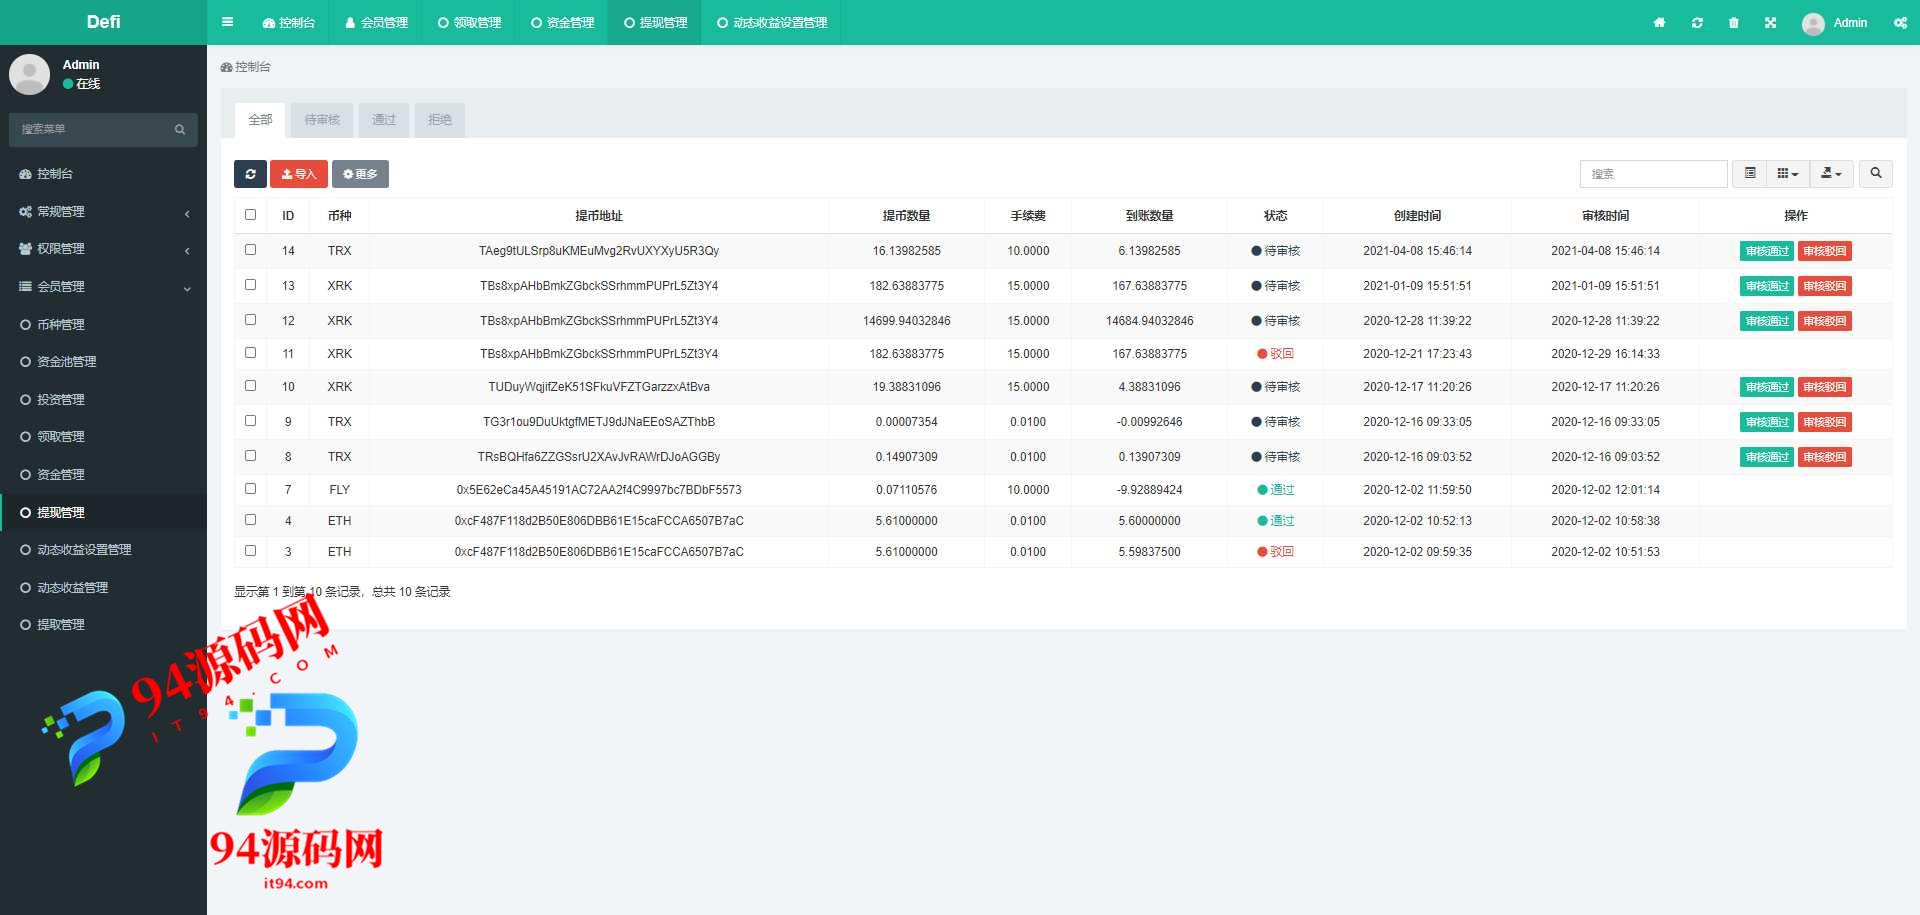
Task: Open the export dropdown in table toolbar
Action: 1832,174
